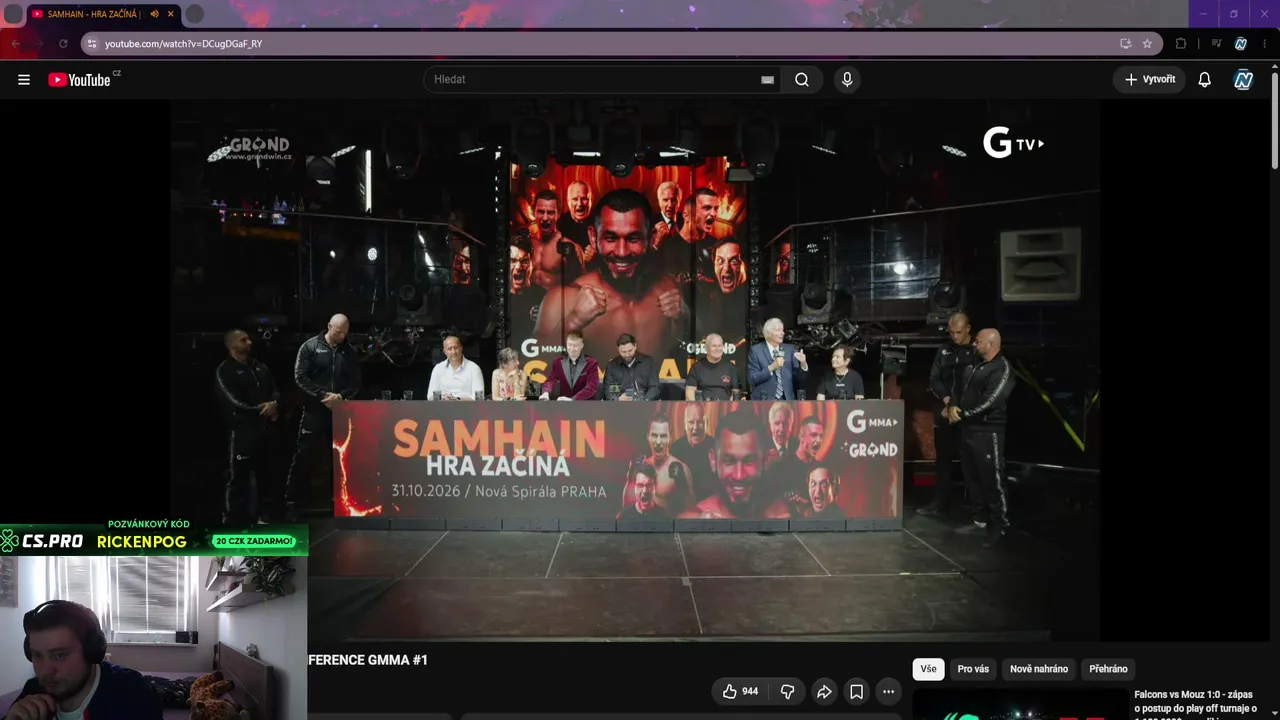Select the "Přehráno" filter chip
The height and width of the screenshot is (720, 1280).
click(1108, 669)
